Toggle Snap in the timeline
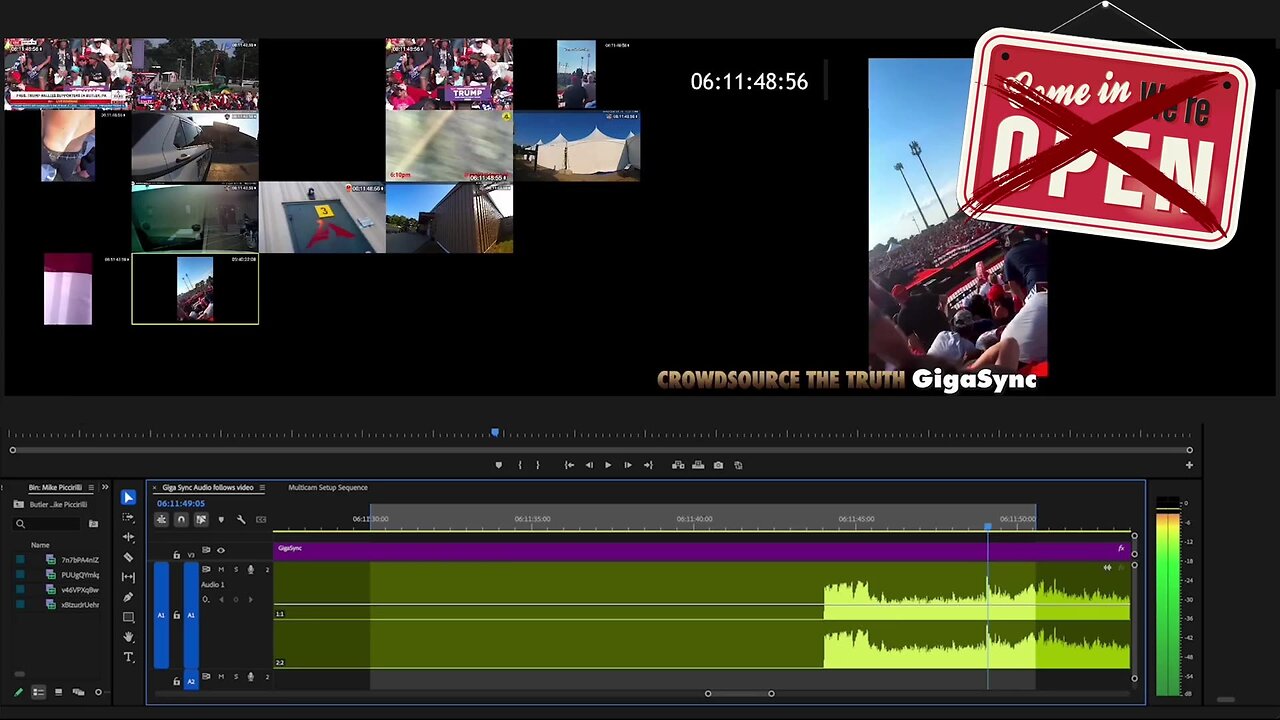 [x=181, y=519]
